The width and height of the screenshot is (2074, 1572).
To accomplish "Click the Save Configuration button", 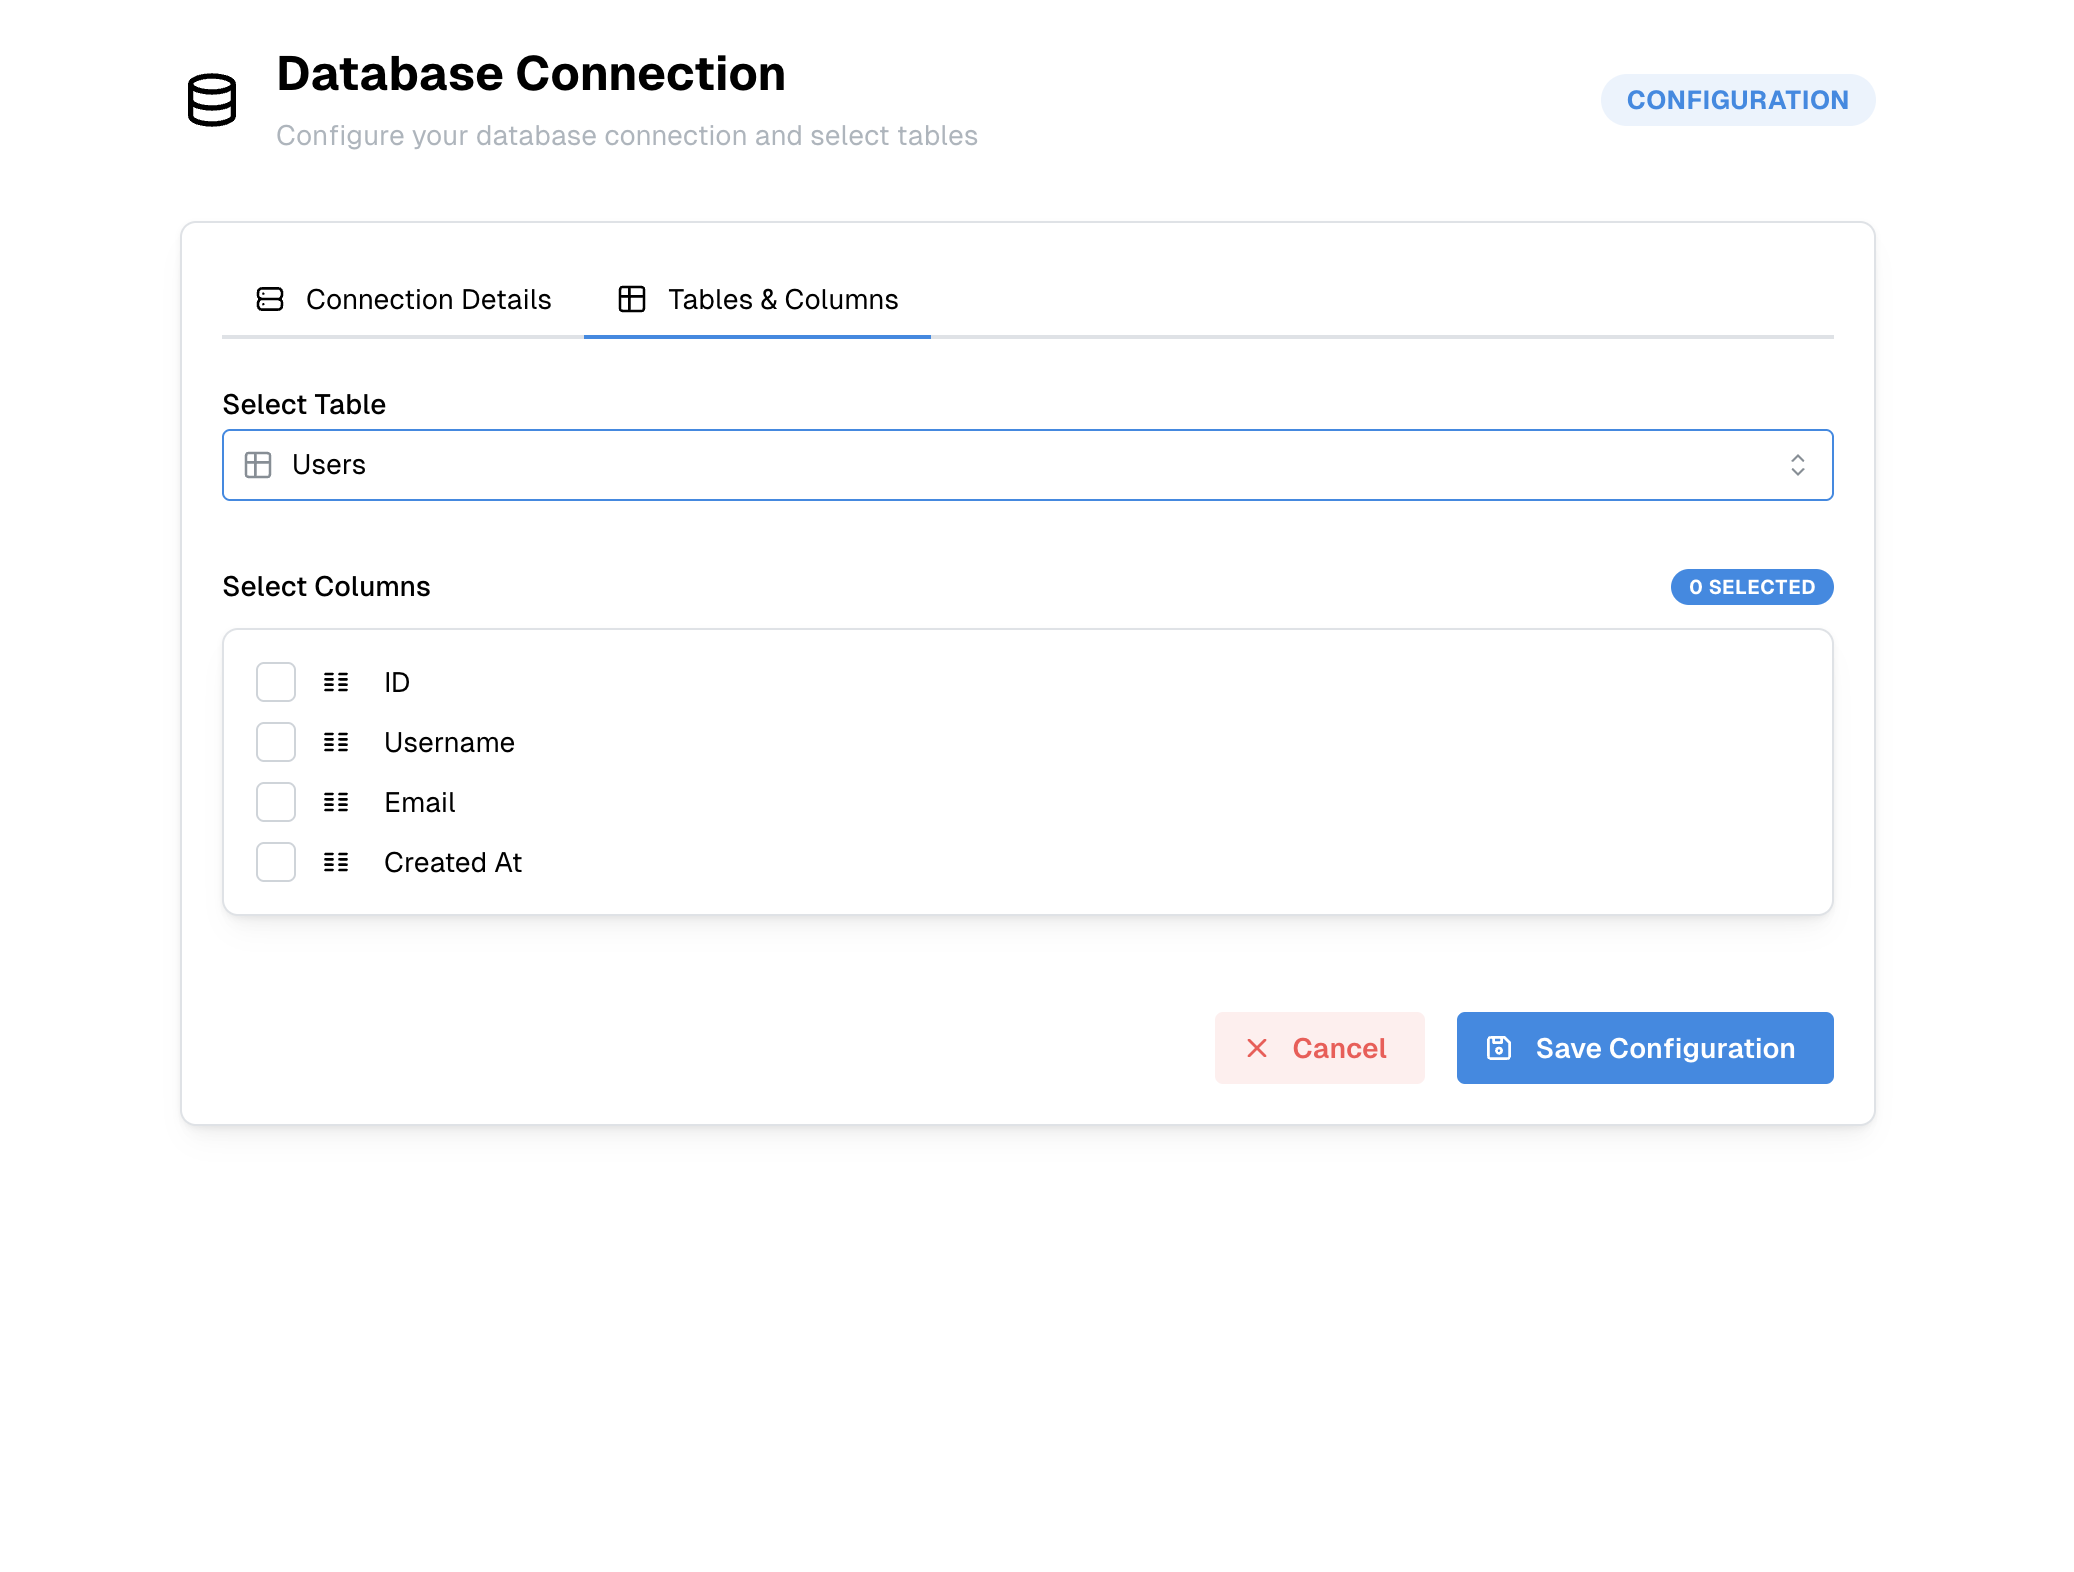I will click(1644, 1048).
